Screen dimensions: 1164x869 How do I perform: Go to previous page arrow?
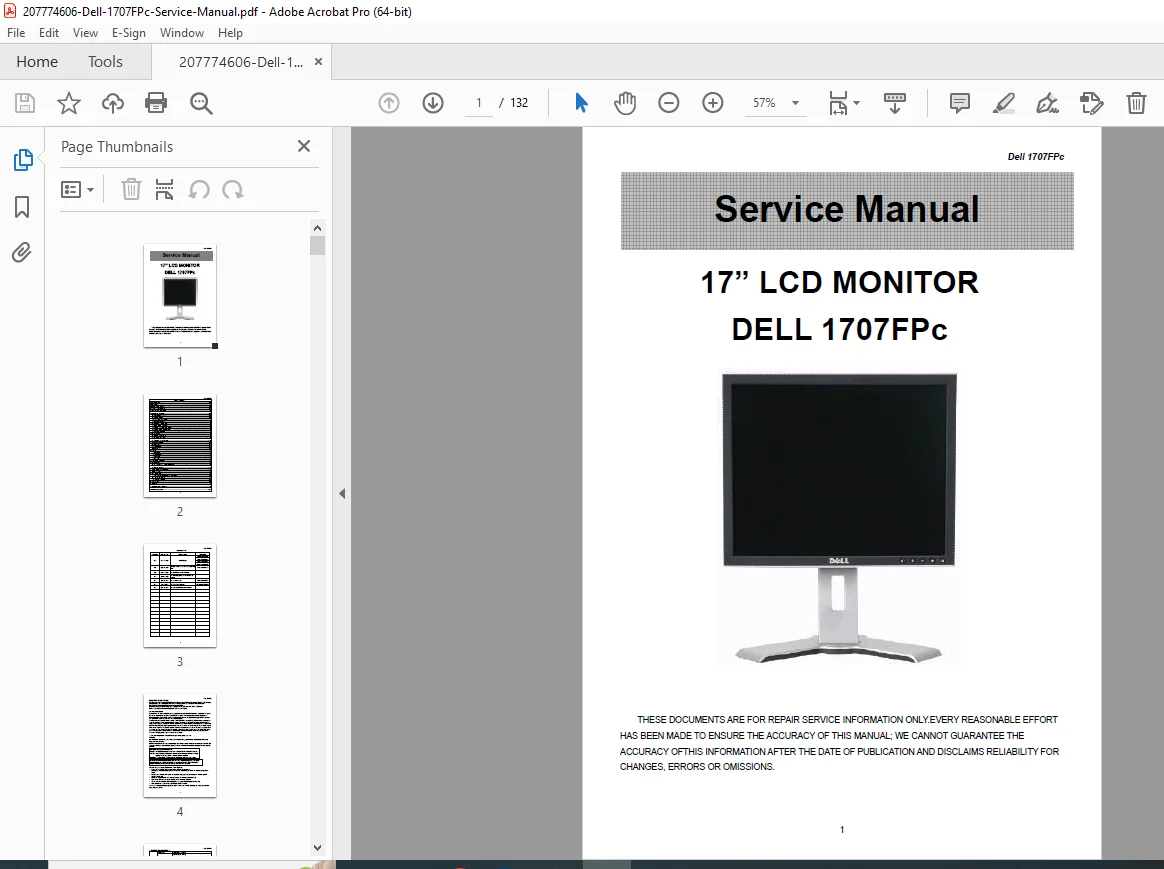(x=389, y=103)
